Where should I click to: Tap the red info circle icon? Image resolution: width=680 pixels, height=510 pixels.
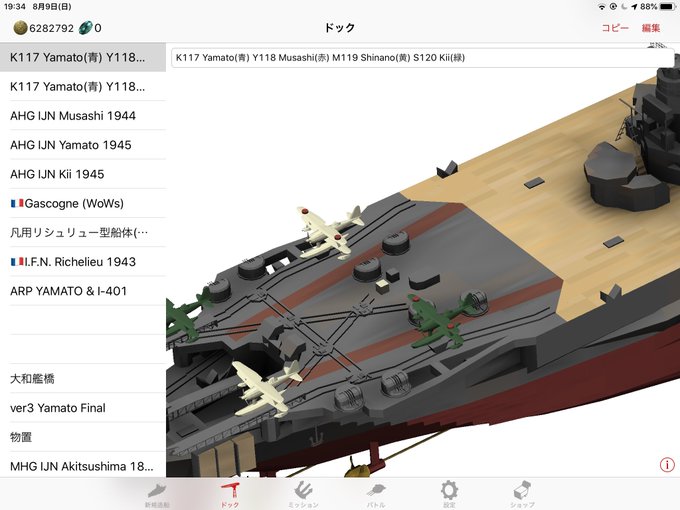tap(667, 464)
